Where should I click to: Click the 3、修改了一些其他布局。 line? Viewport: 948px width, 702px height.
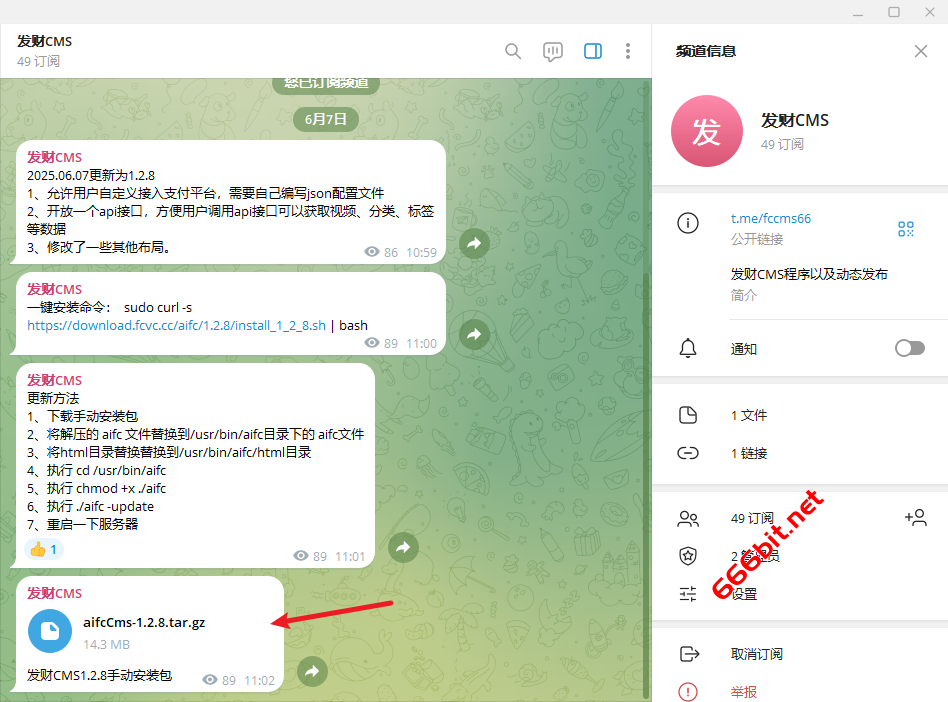[x=99, y=247]
